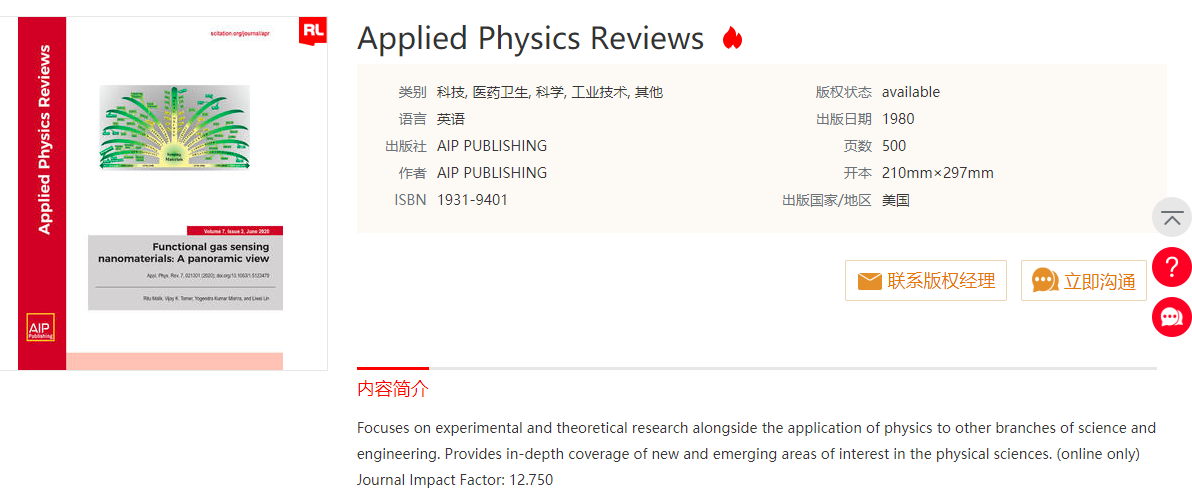The image size is (1192, 495).
Task: Click the envelope icon for copyright manager
Action: point(869,281)
